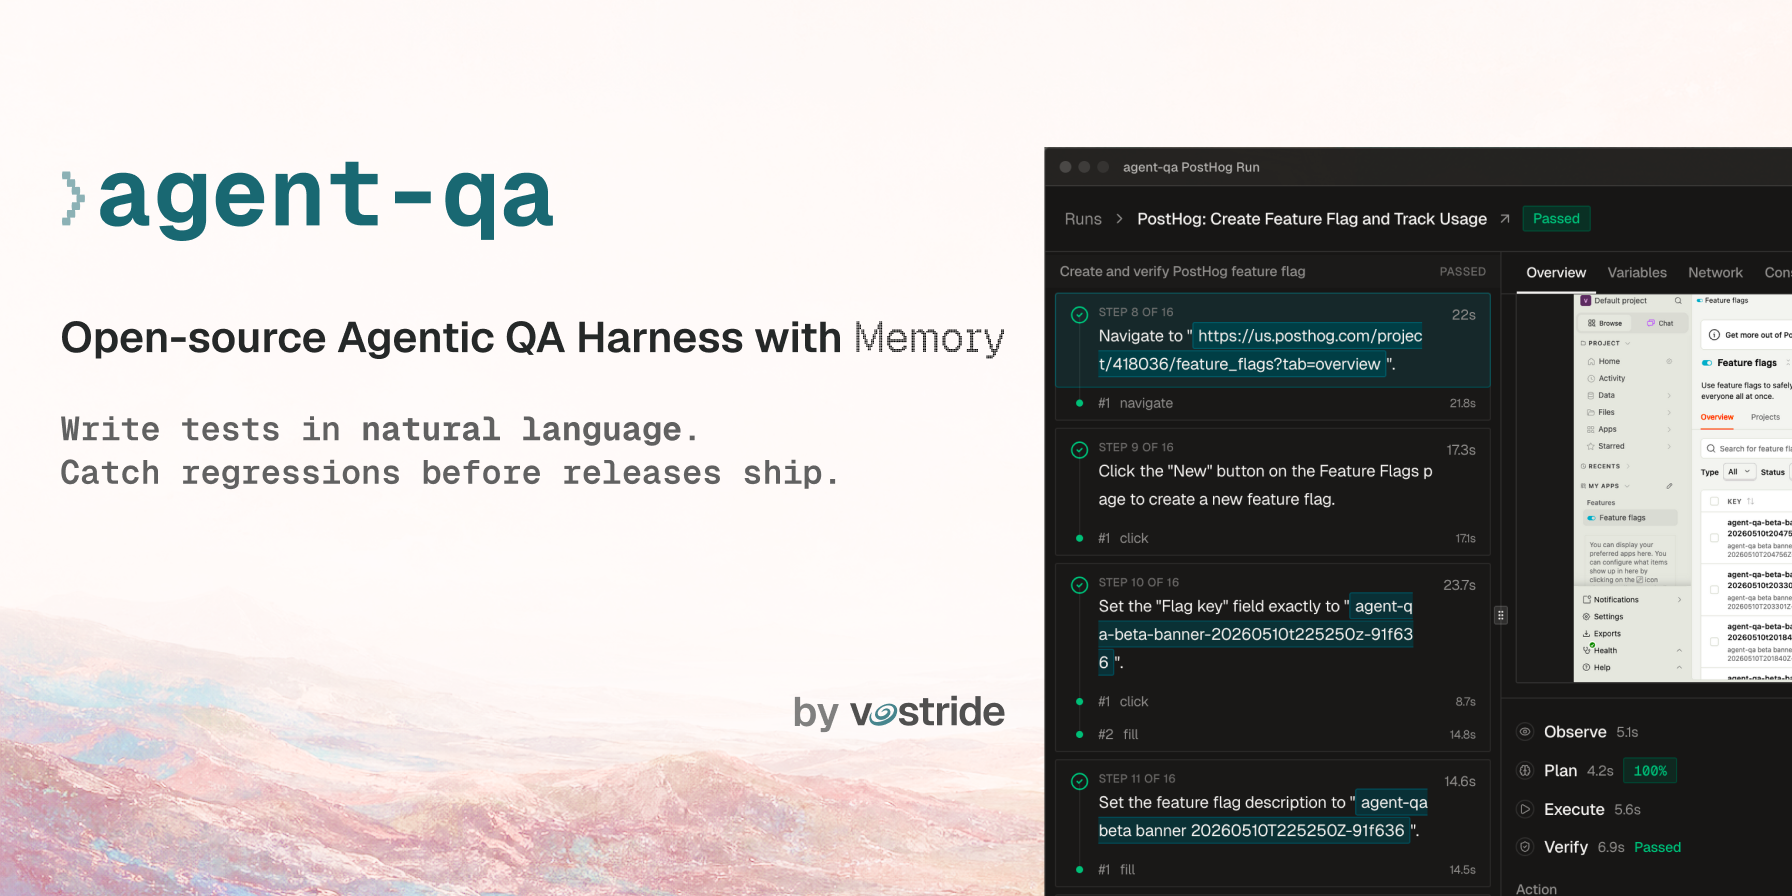Switch to the Chat mode toggle
The image size is (1792, 896).
coord(1660,323)
